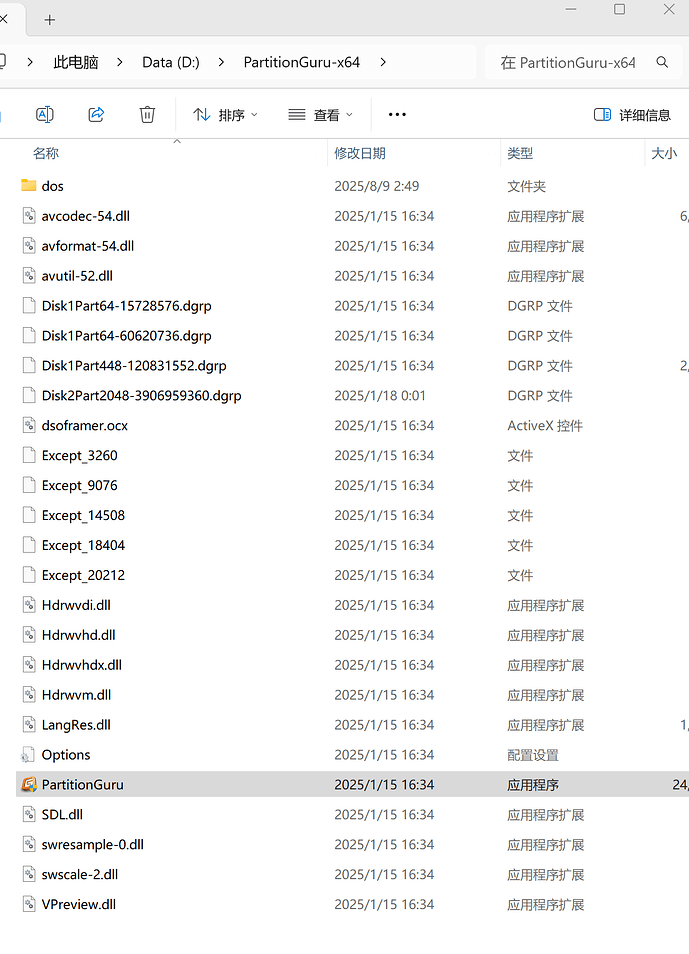Select avcodec-54.dll file icon

click(x=29, y=215)
